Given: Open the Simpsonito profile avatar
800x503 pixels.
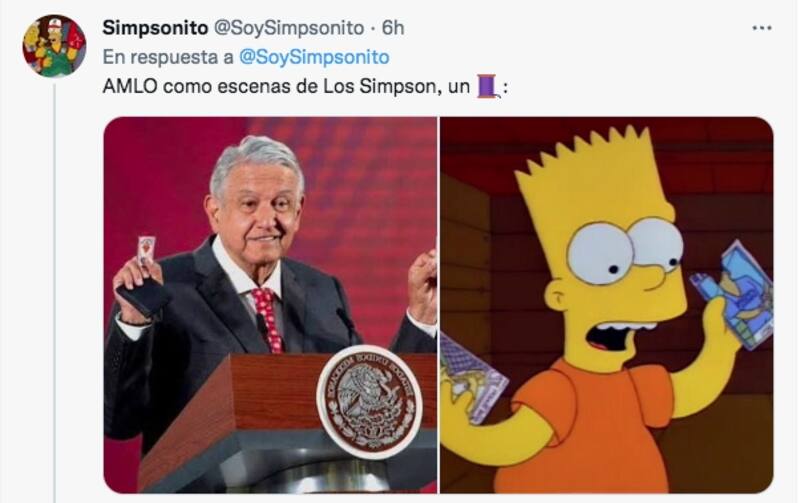Looking at the screenshot, I should 54,46.
